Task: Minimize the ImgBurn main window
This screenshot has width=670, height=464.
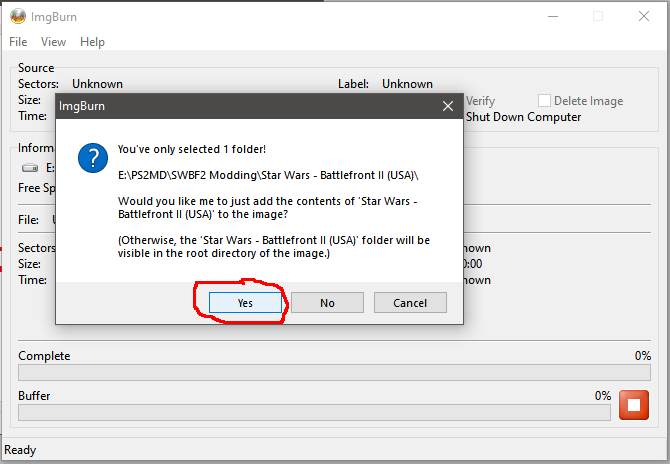Action: [553, 17]
